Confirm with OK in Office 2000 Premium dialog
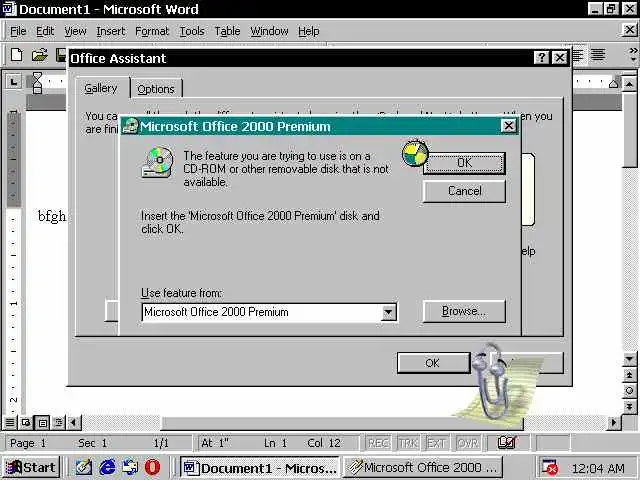640x480 pixels. (464, 163)
